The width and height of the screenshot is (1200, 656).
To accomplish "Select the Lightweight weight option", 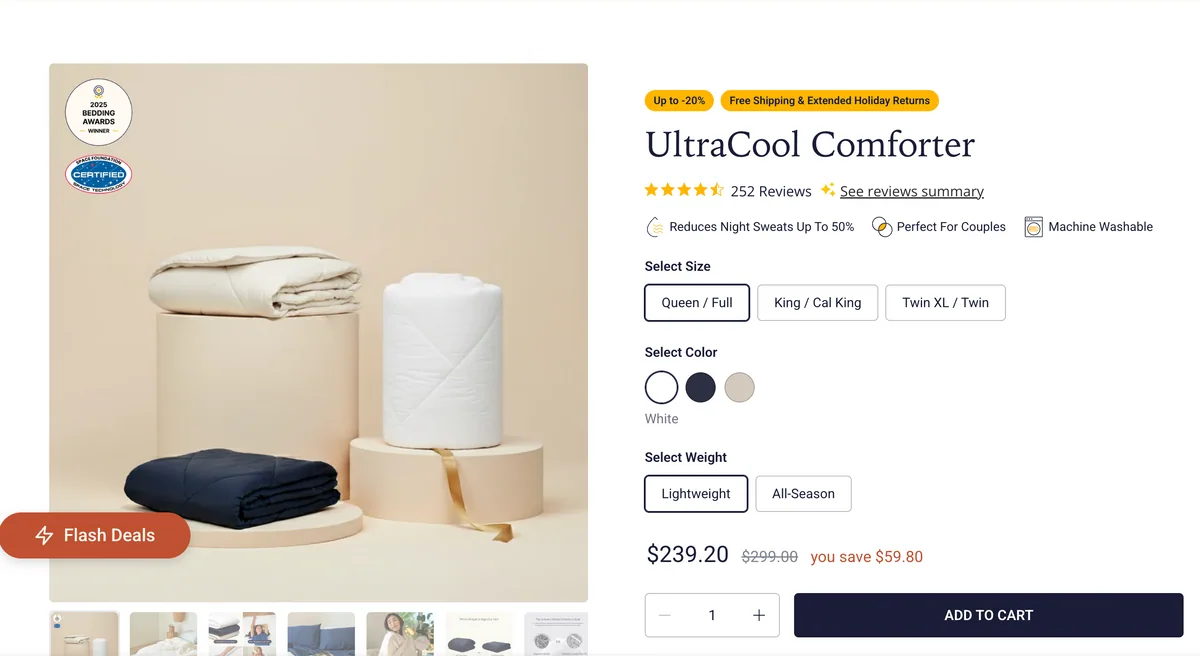I will [x=696, y=494].
